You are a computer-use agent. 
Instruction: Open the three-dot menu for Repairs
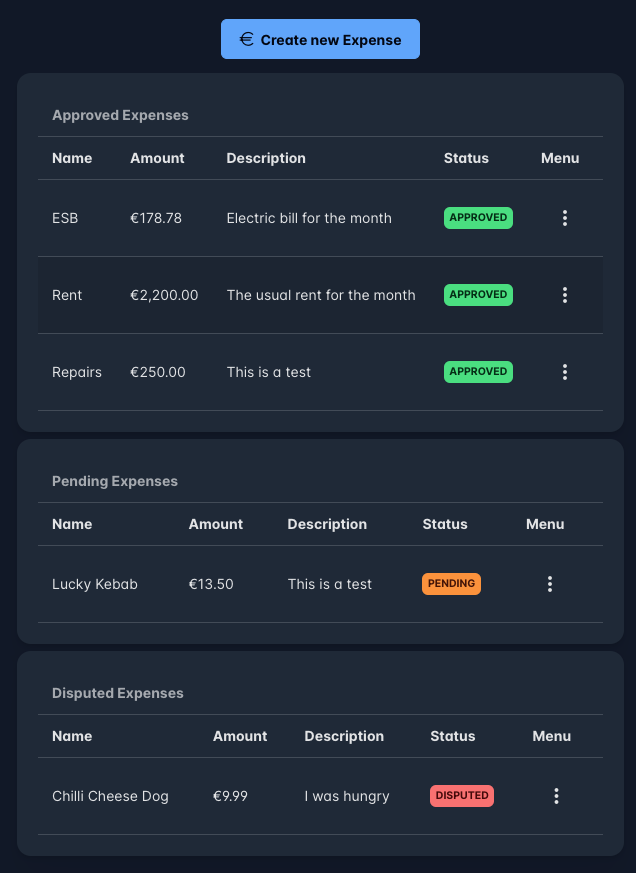565,372
